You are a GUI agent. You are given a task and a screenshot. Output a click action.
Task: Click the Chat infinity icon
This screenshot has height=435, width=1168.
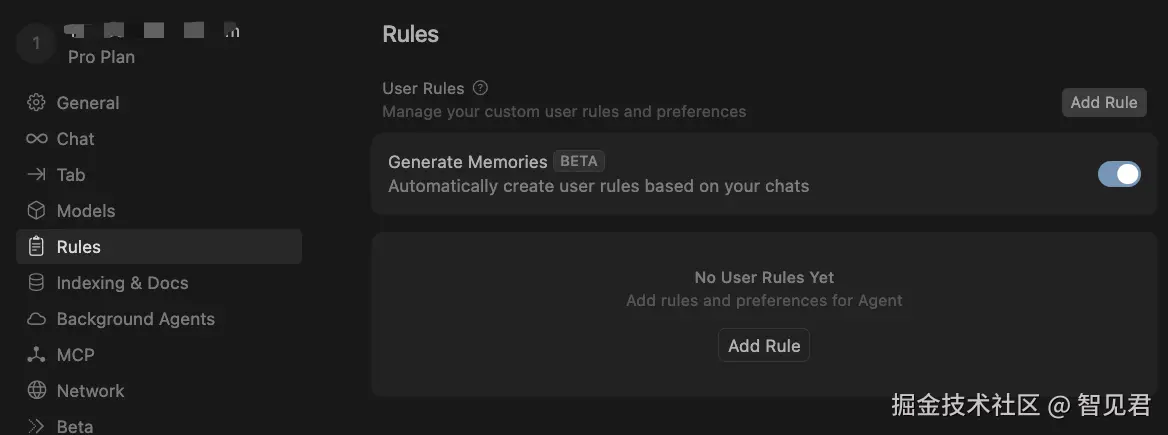click(x=36, y=139)
